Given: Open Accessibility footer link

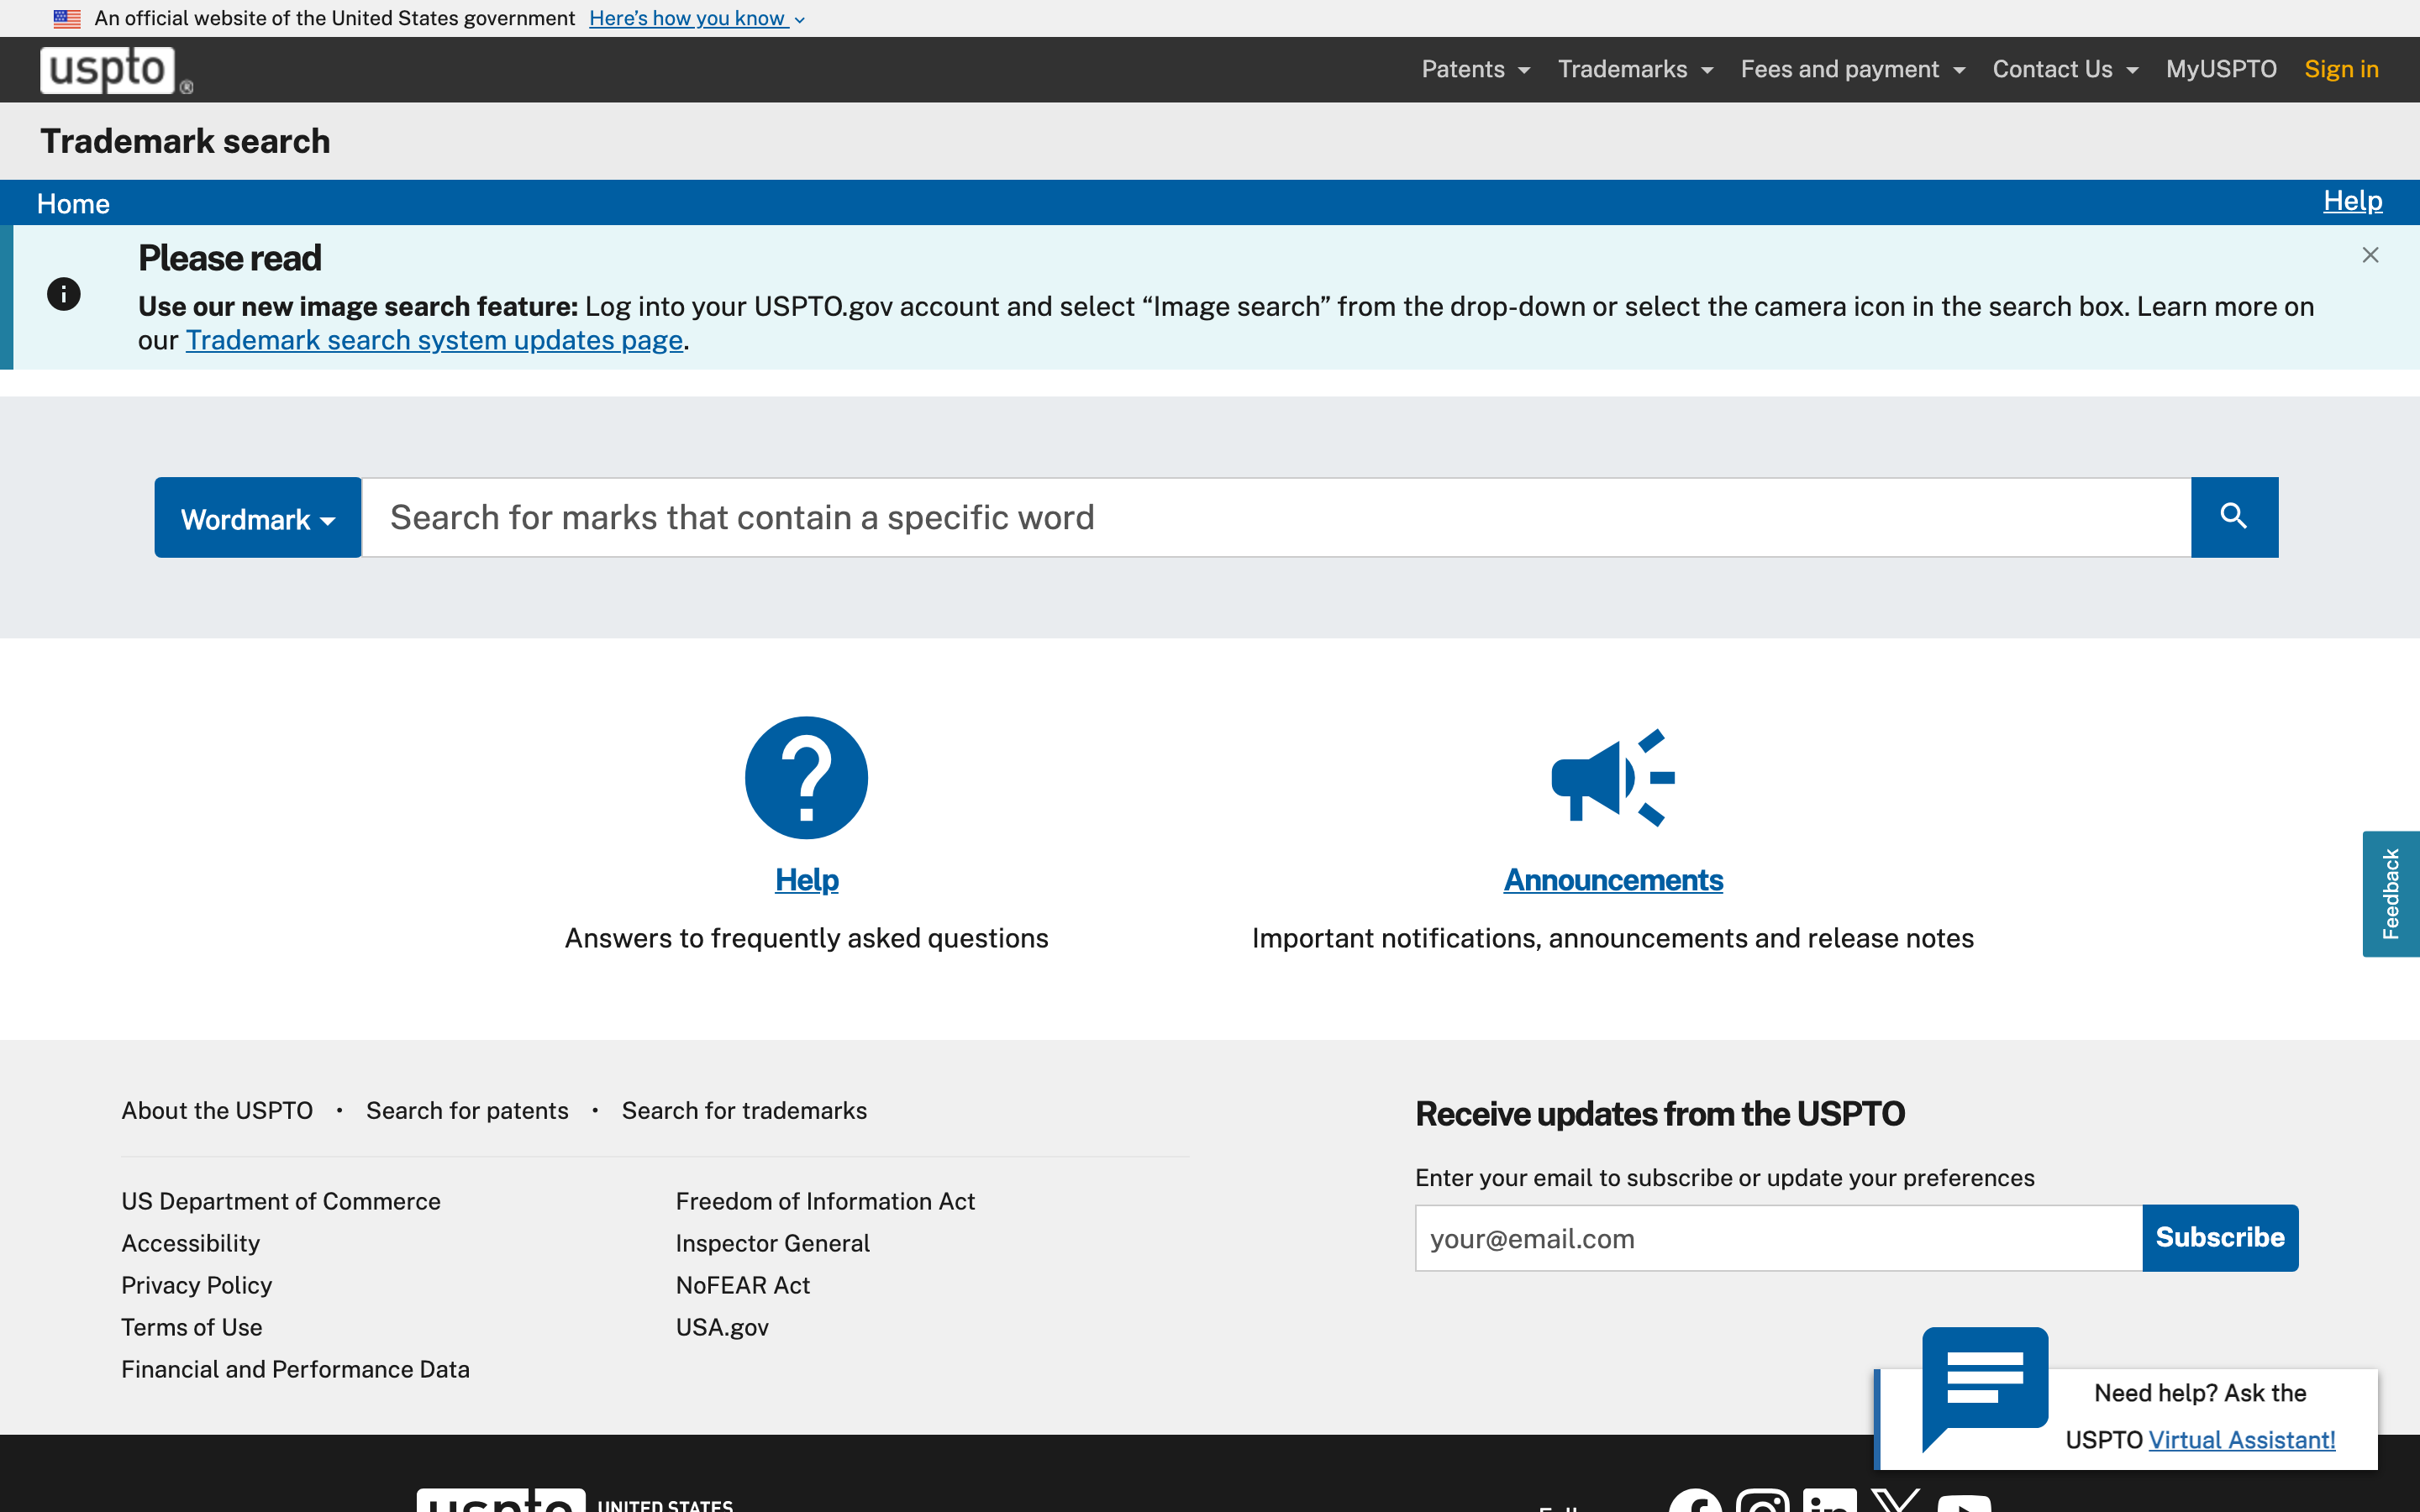Looking at the screenshot, I should click(x=190, y=1243).
